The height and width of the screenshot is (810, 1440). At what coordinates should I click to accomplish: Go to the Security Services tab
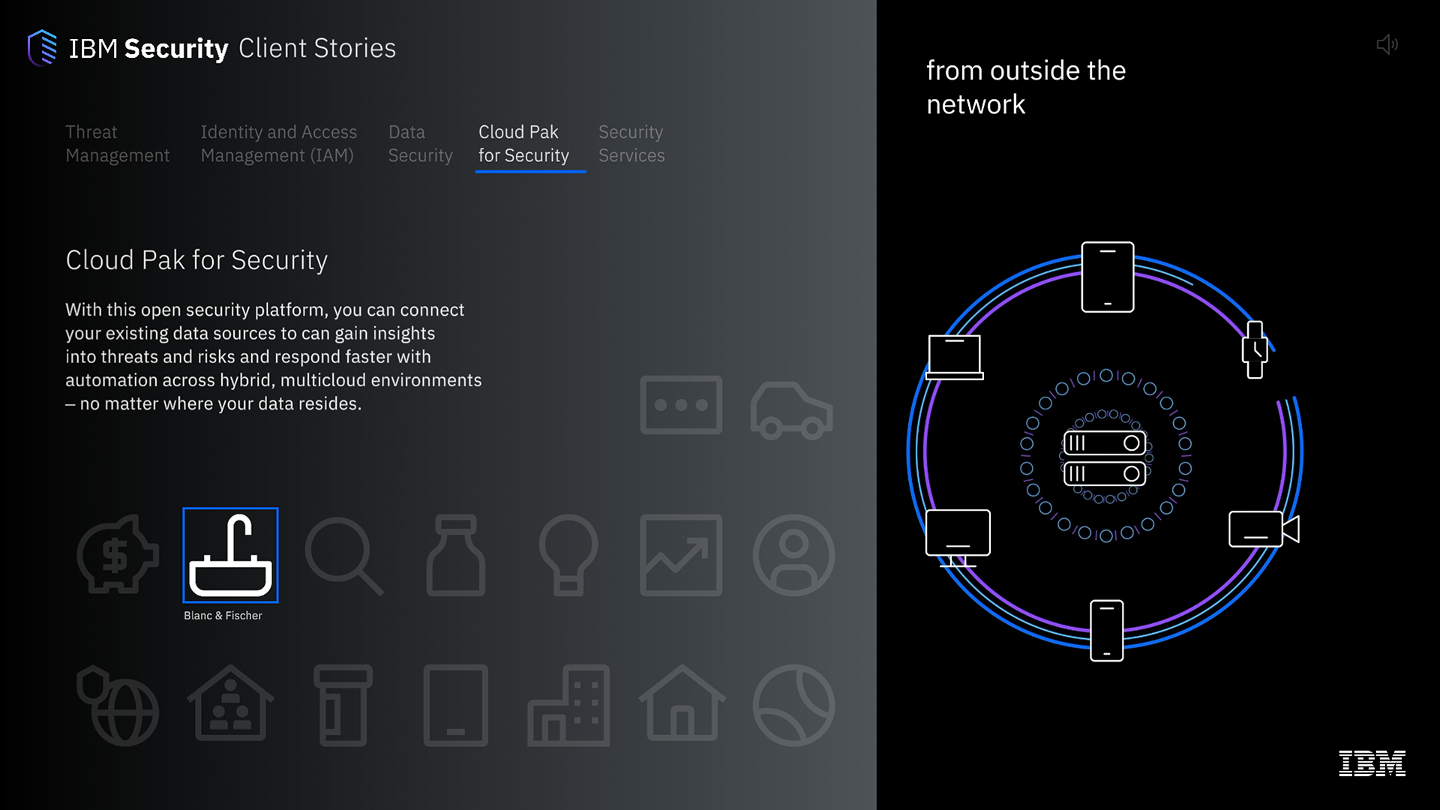pos(632,144)
